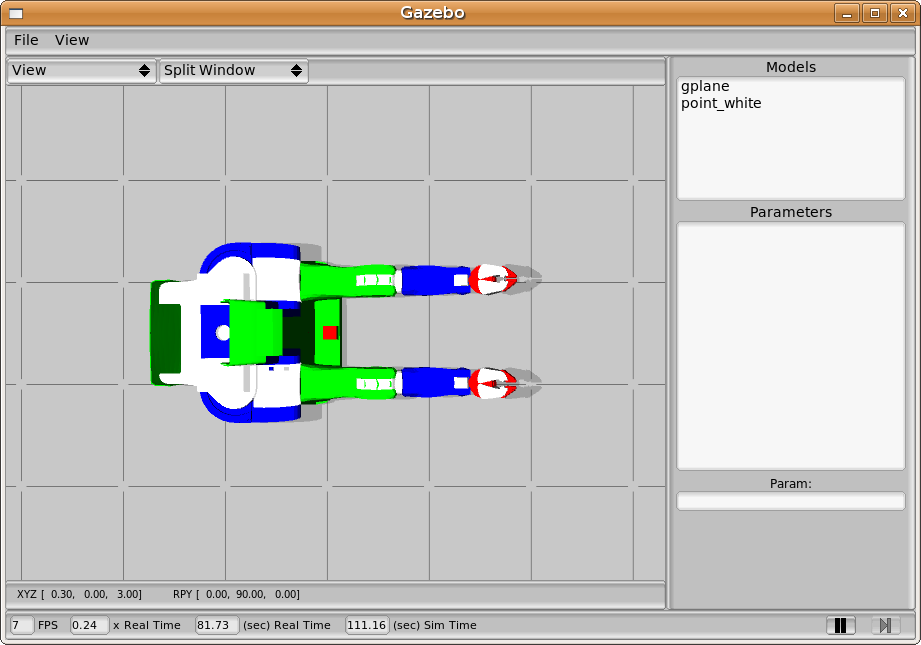Click the FPS value field
This screenshot has height=645, width=921.
22,625
